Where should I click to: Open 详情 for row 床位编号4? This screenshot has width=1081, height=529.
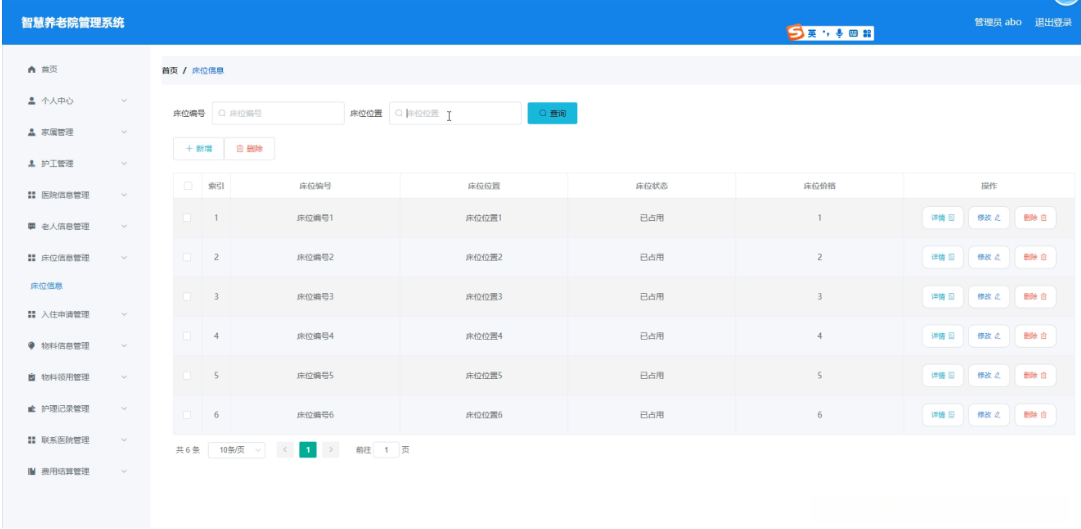tap(942, 336)
